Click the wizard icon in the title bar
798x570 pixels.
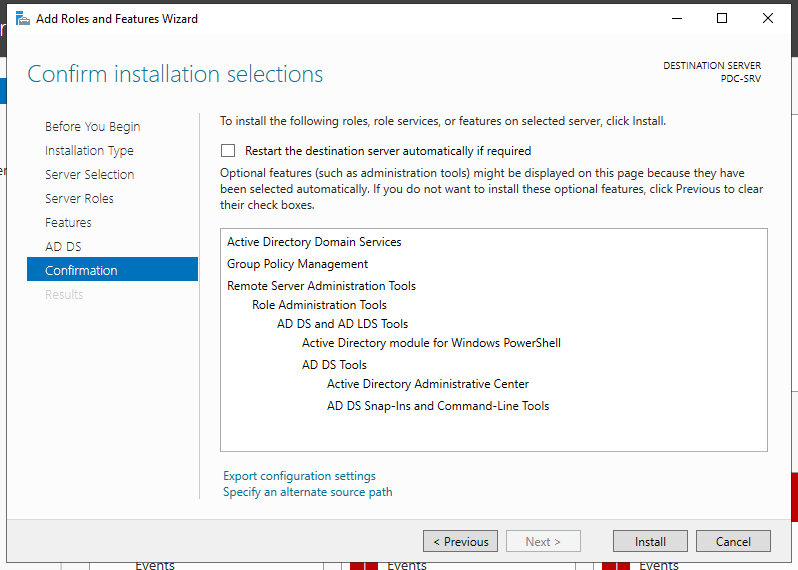[22, 19]
